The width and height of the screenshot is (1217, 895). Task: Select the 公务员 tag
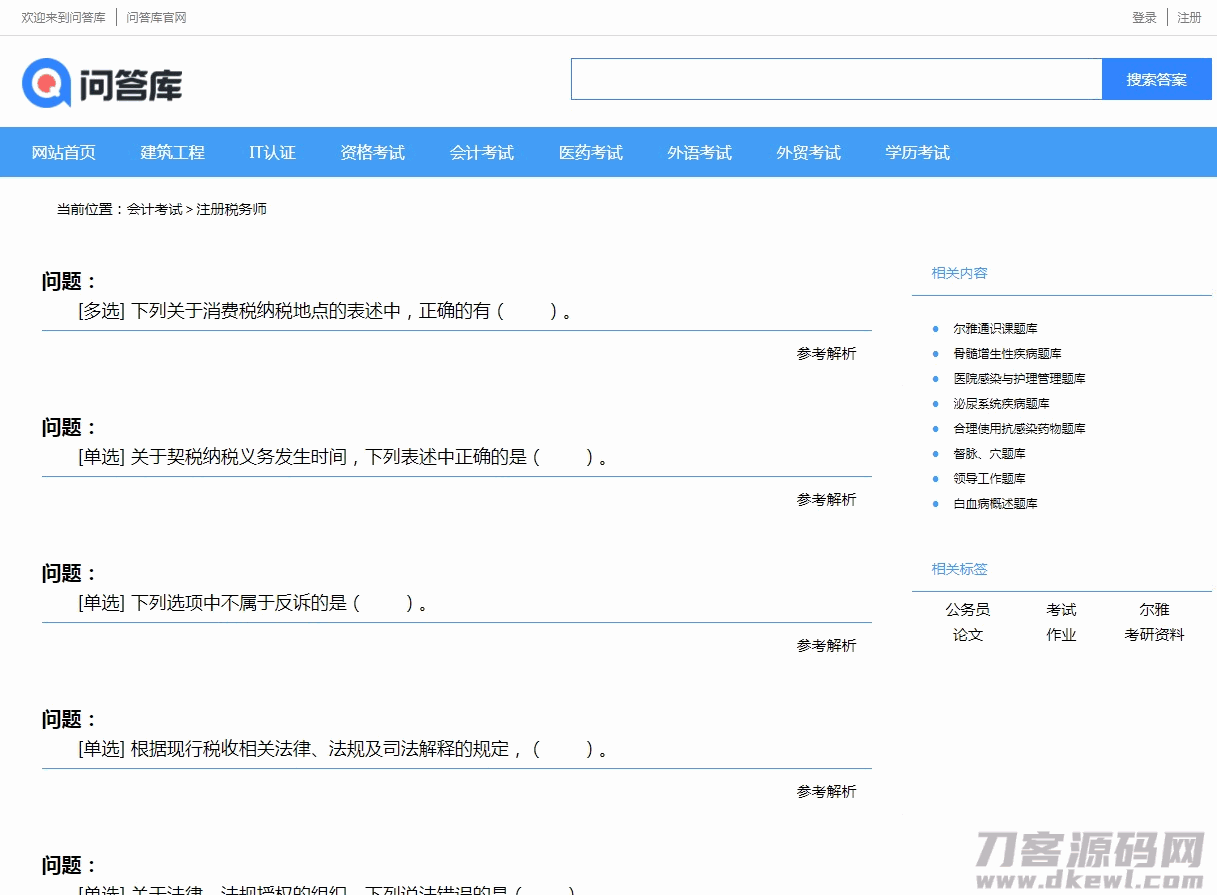coord(967,610)
